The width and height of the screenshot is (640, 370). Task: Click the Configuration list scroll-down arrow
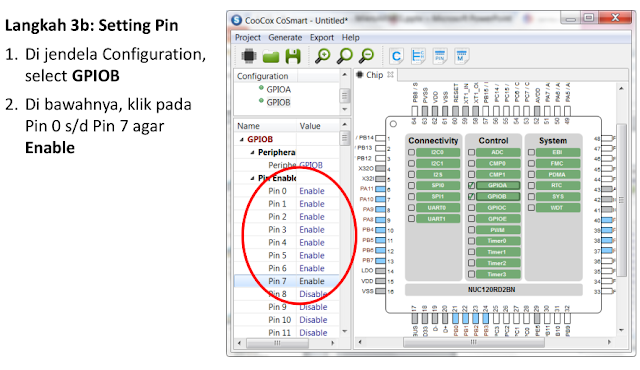(x=344, y=109)
